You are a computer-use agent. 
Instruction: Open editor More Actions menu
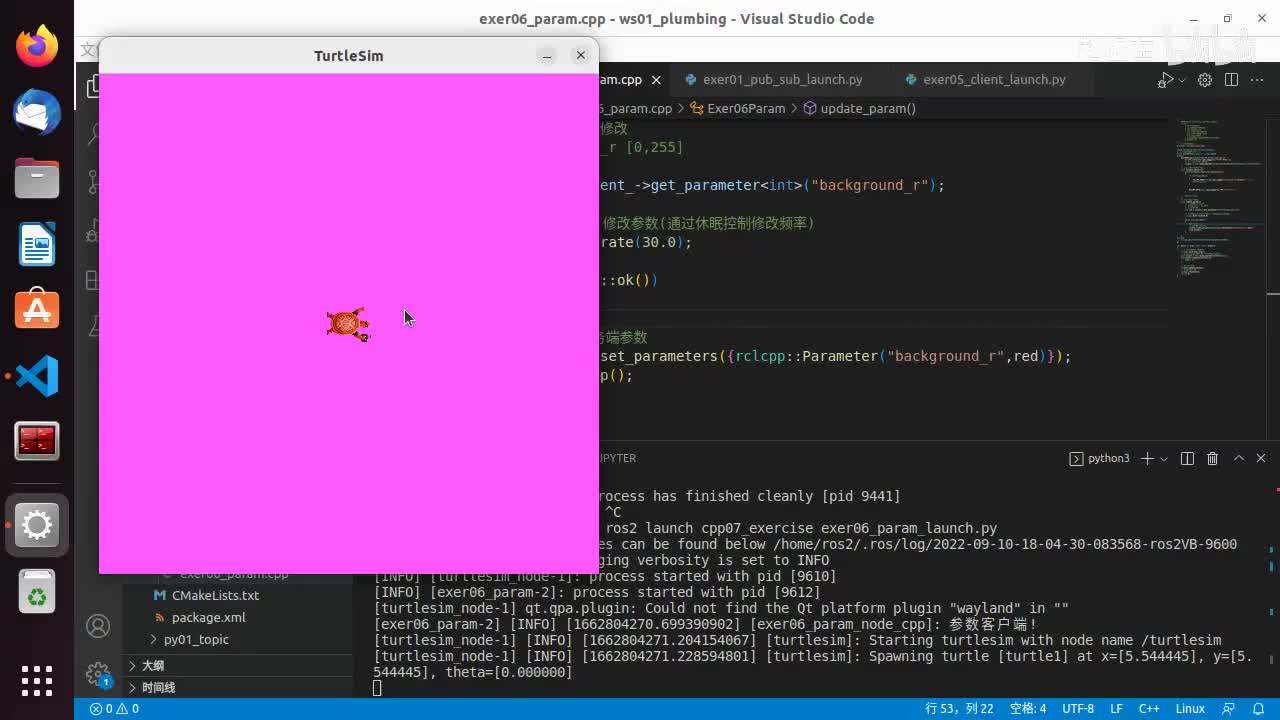click(x=1256, y=80)
